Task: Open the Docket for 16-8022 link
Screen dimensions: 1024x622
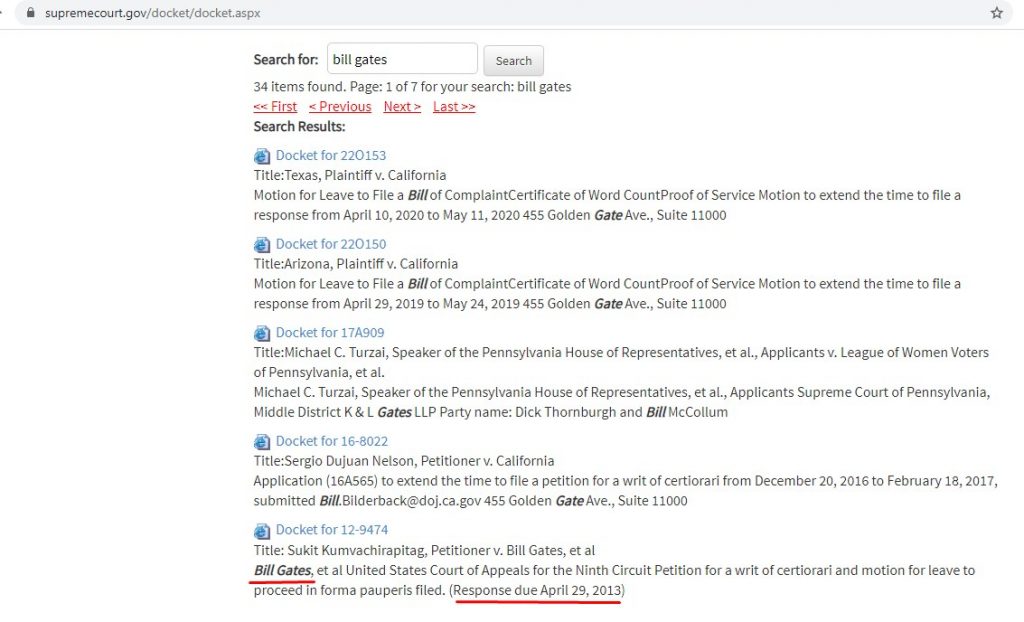Action: [x=332, y=441]
